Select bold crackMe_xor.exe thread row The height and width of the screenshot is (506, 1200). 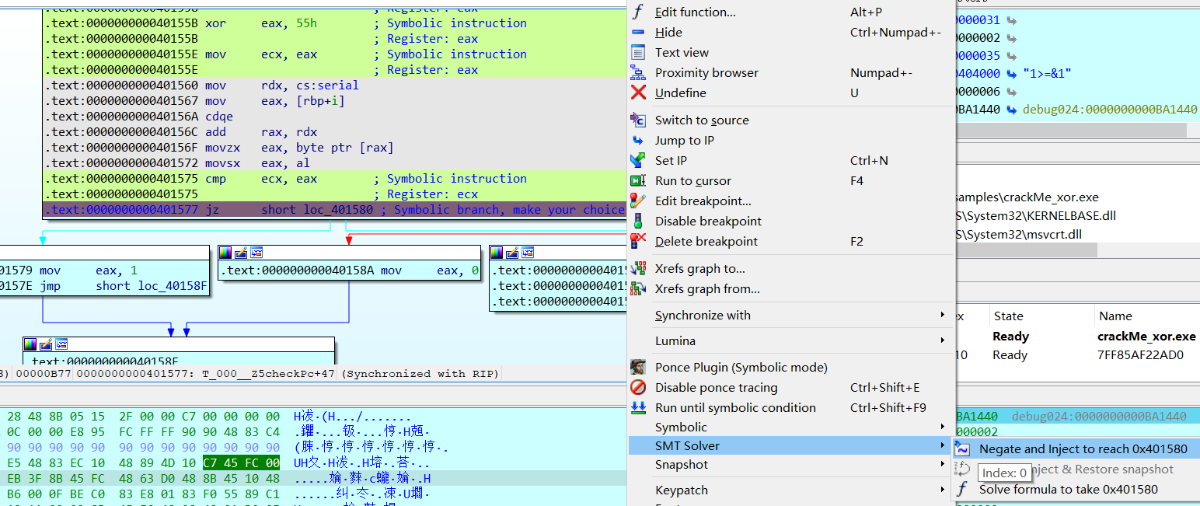(1077, 336)
